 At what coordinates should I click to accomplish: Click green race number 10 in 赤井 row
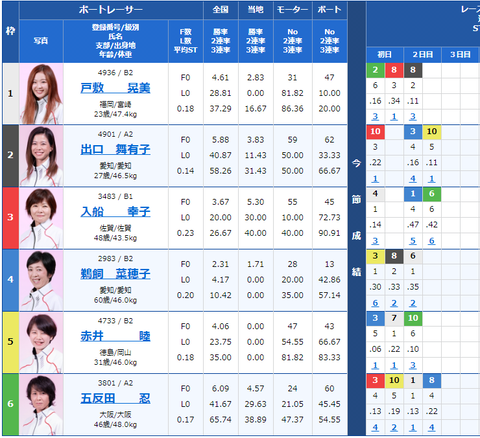(413, 318)
